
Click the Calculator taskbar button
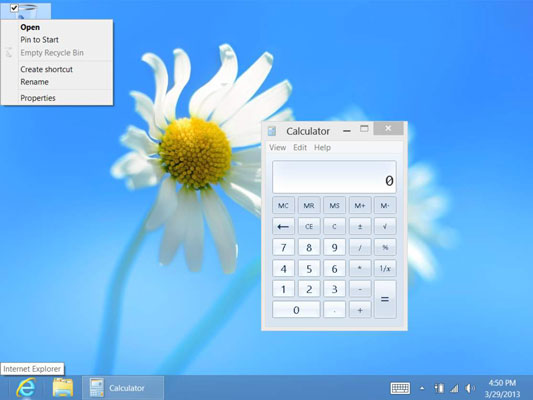(x=123, y=388)
